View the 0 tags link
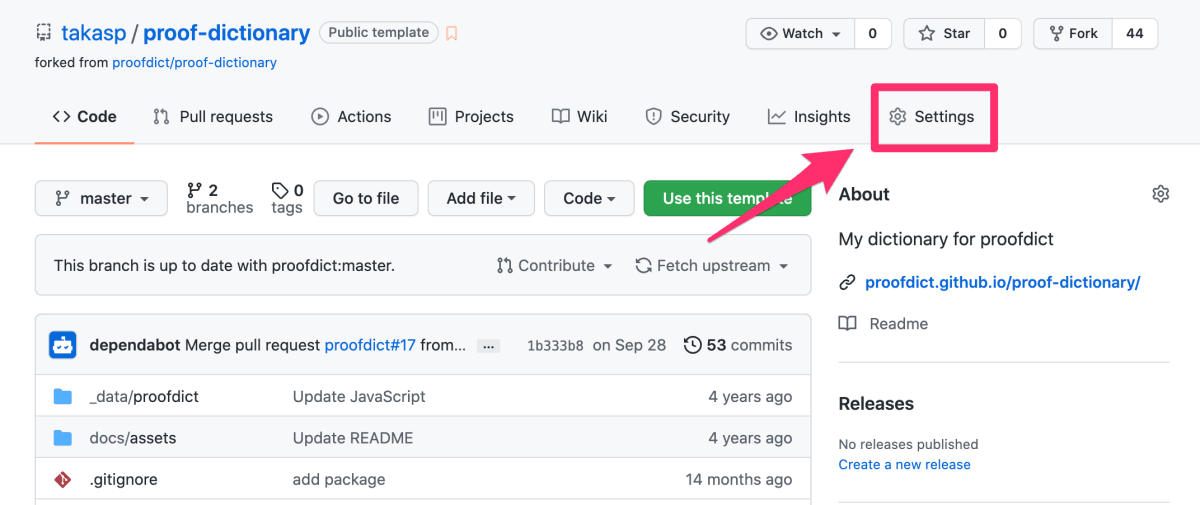 (287, 198)
